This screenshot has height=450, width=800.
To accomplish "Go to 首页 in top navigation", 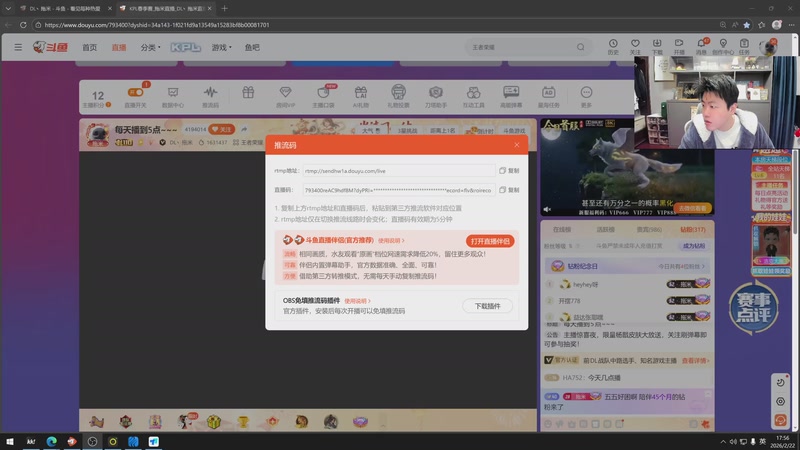I will pyautogui.click(x=89, y=47).
